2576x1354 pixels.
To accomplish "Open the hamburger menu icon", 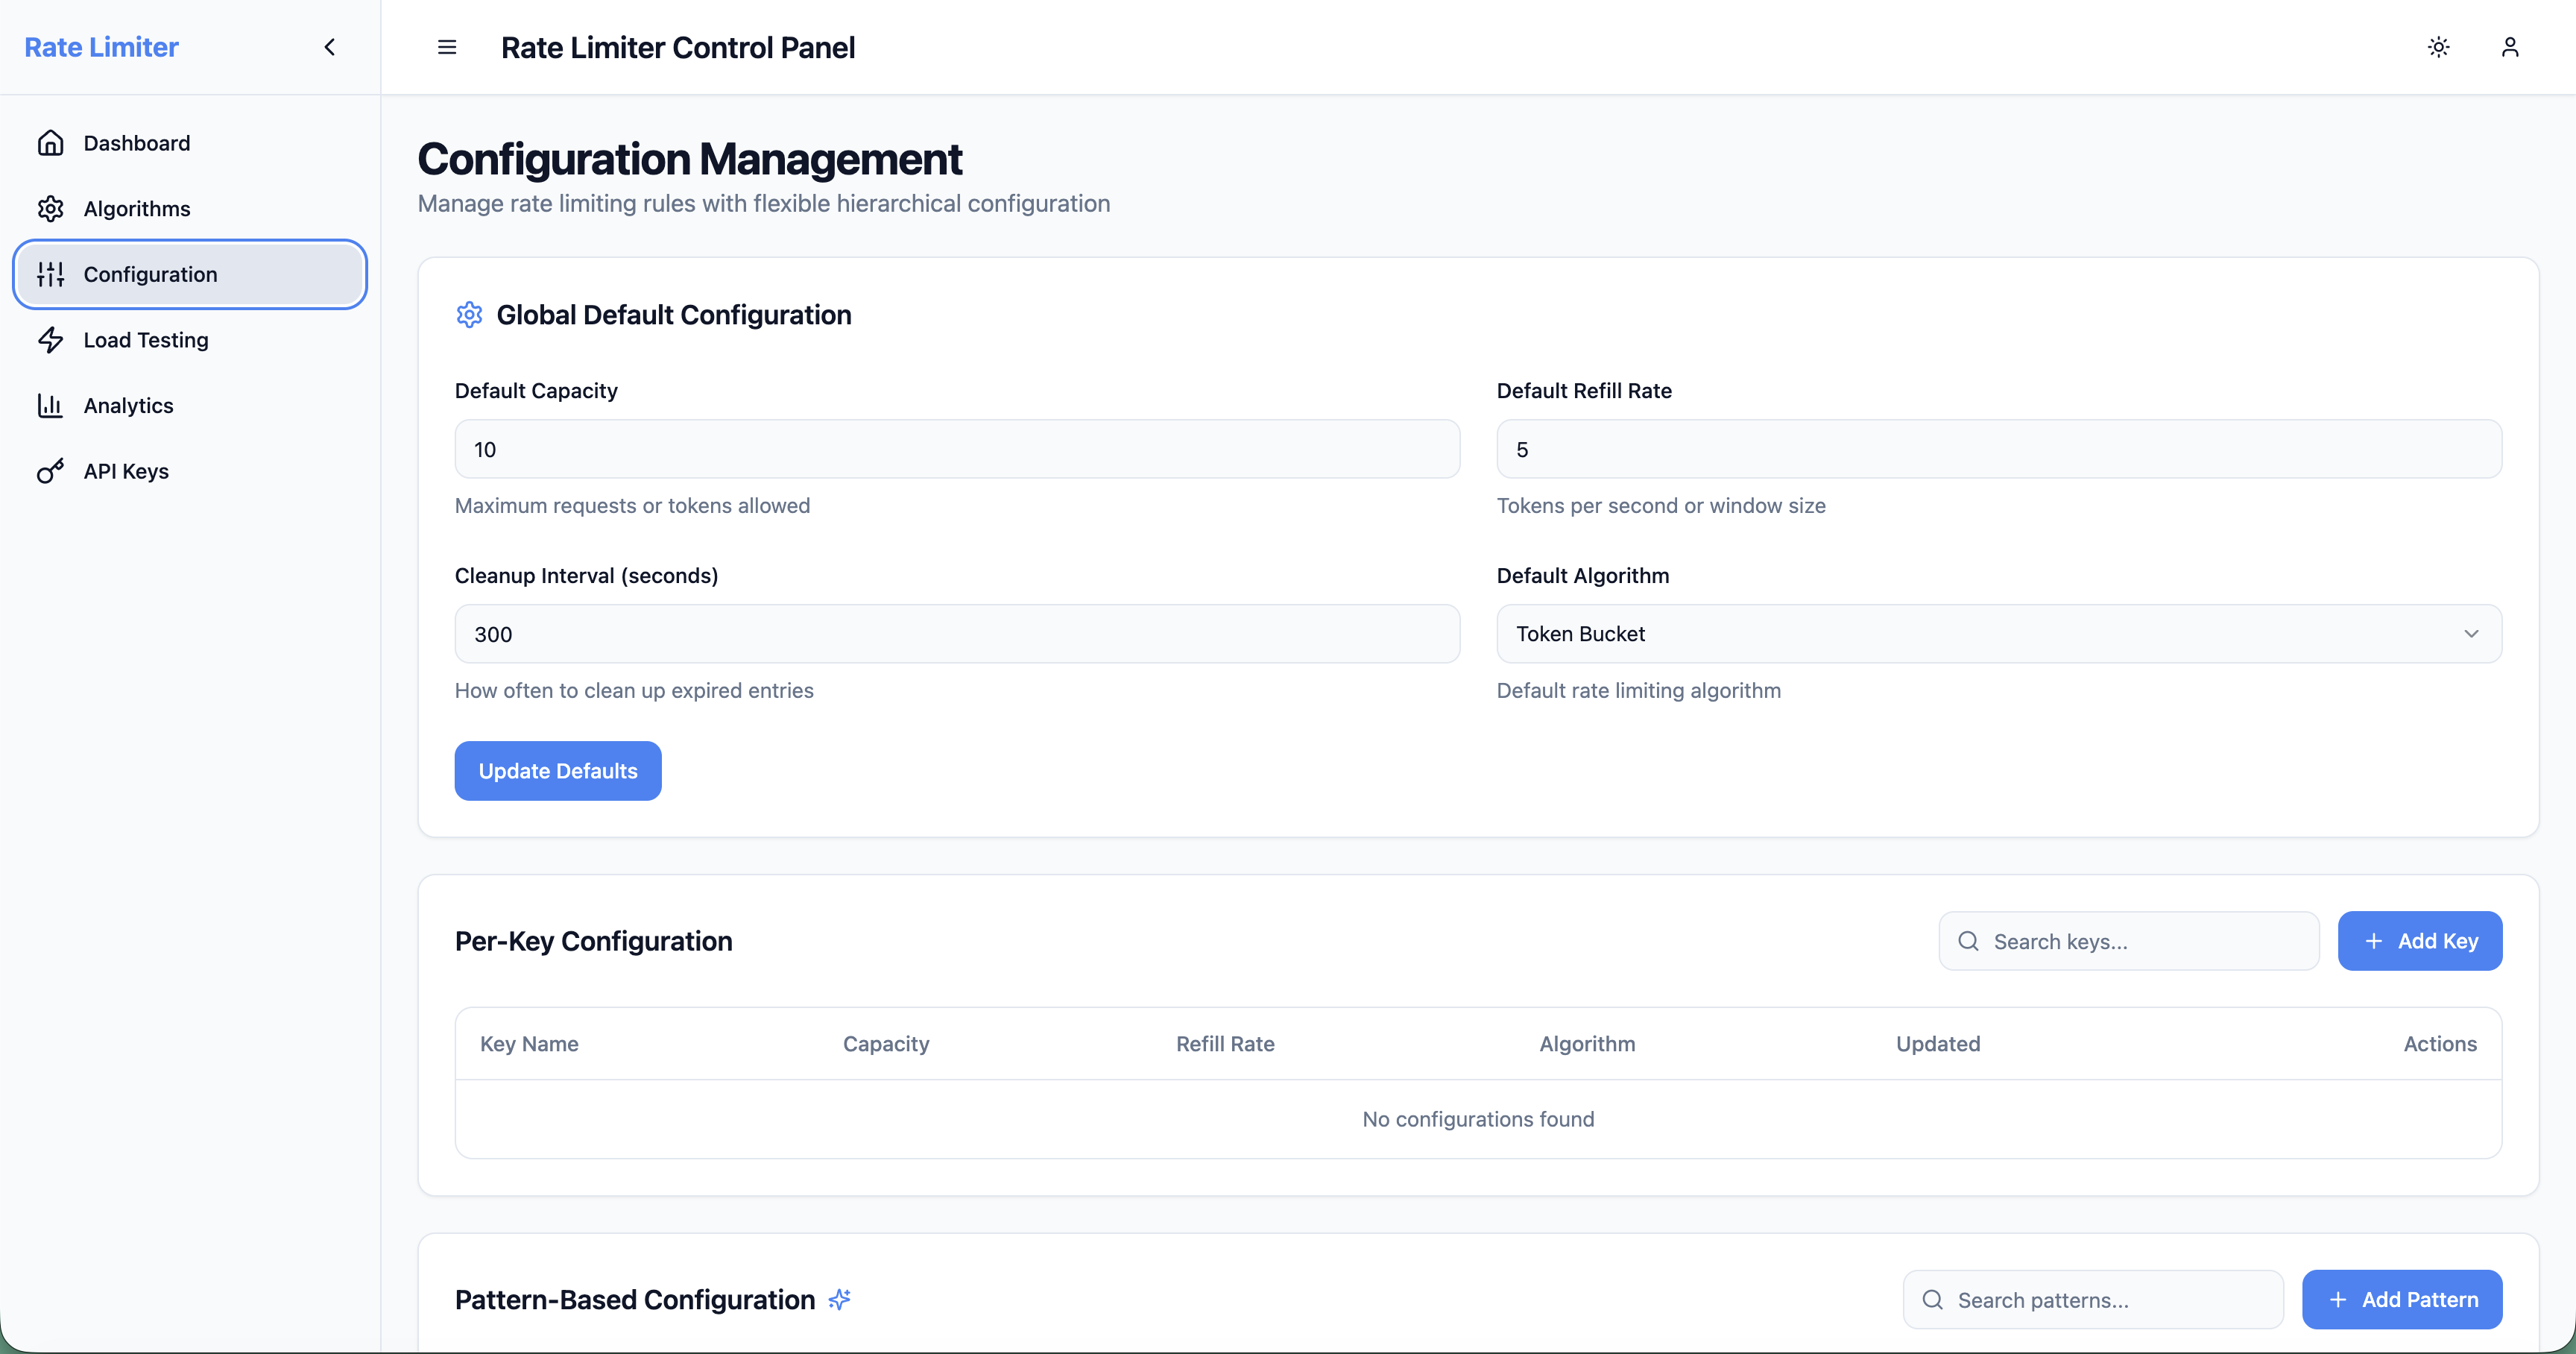I will coord(447,47).
